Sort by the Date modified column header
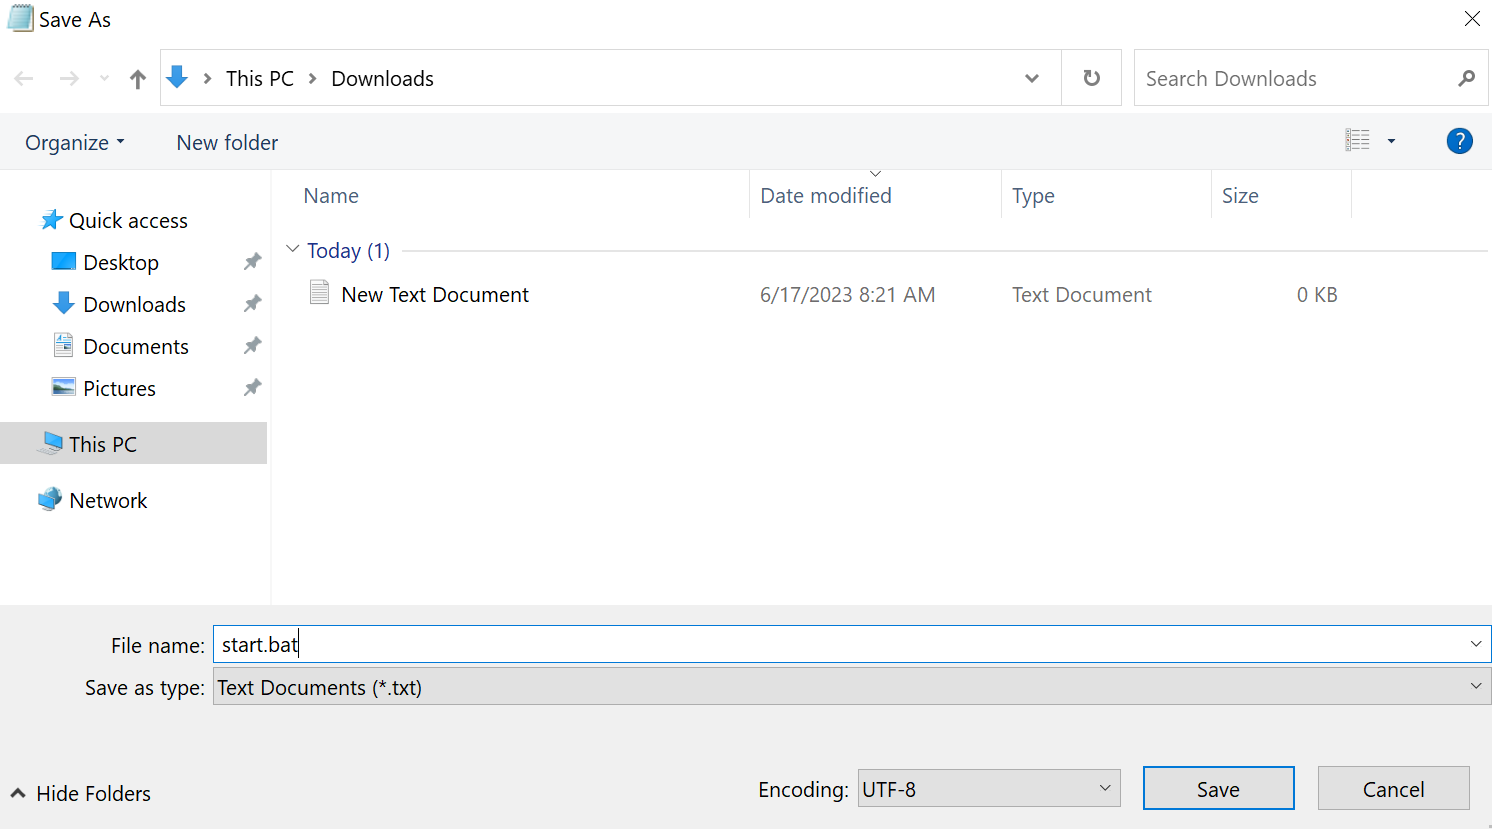Image resolution: width=1492 pixels, height=829 pixels. 826,196
